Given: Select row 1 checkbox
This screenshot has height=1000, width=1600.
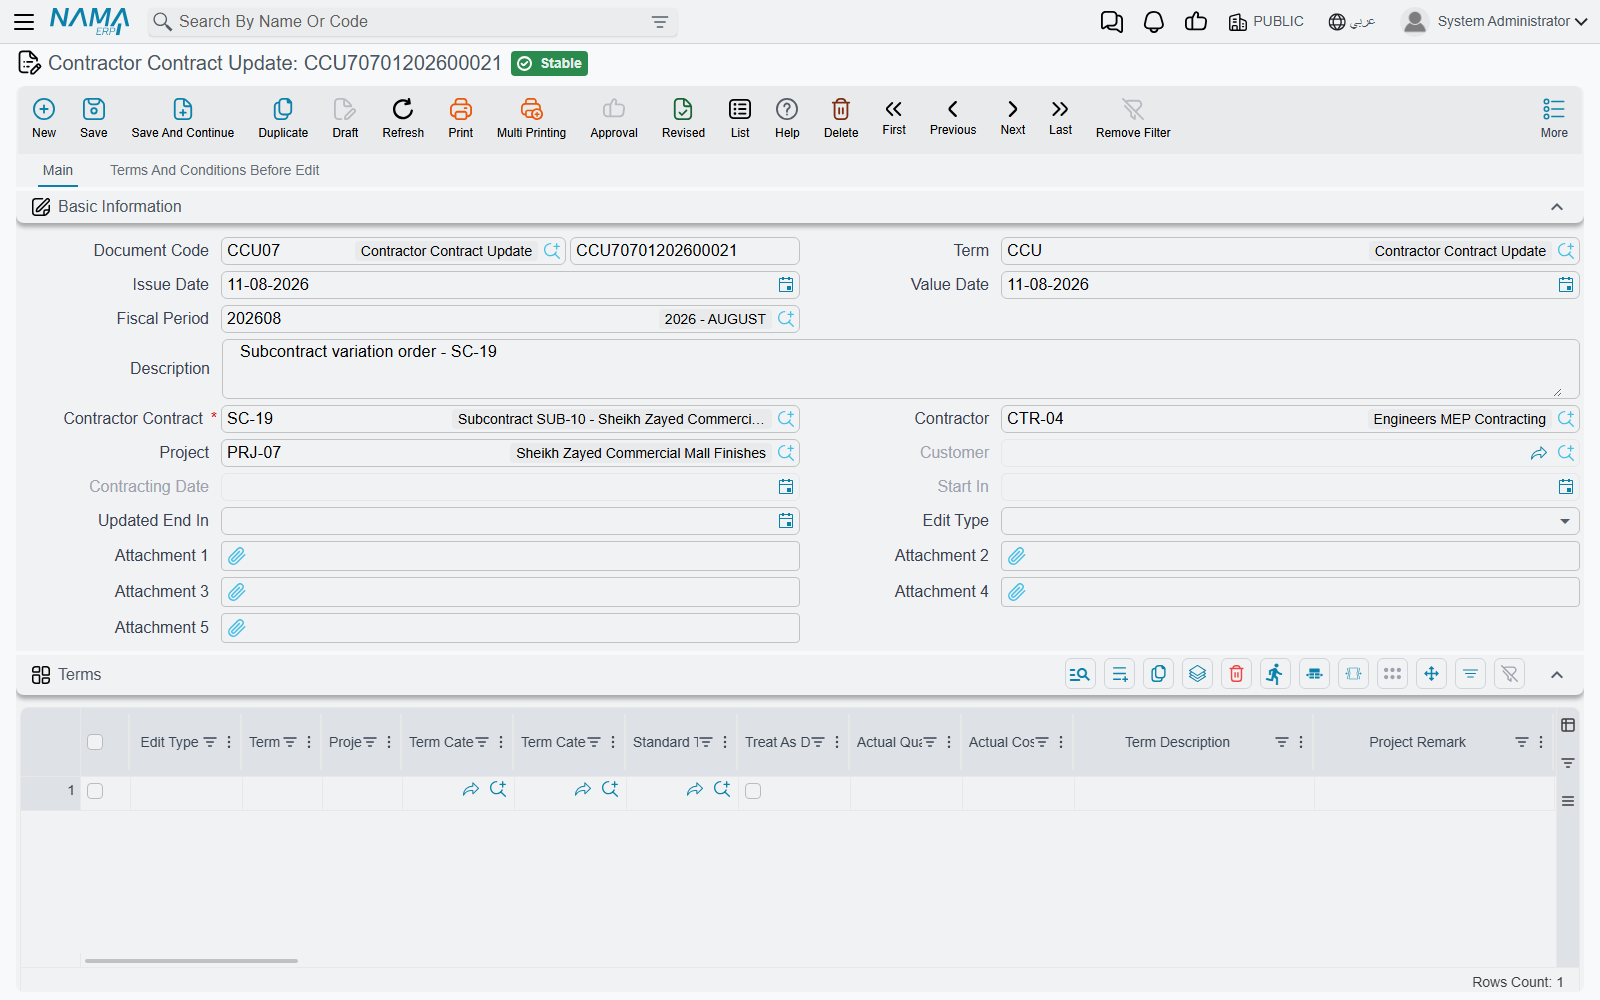Looking at the screenshot, I should 95,791.
